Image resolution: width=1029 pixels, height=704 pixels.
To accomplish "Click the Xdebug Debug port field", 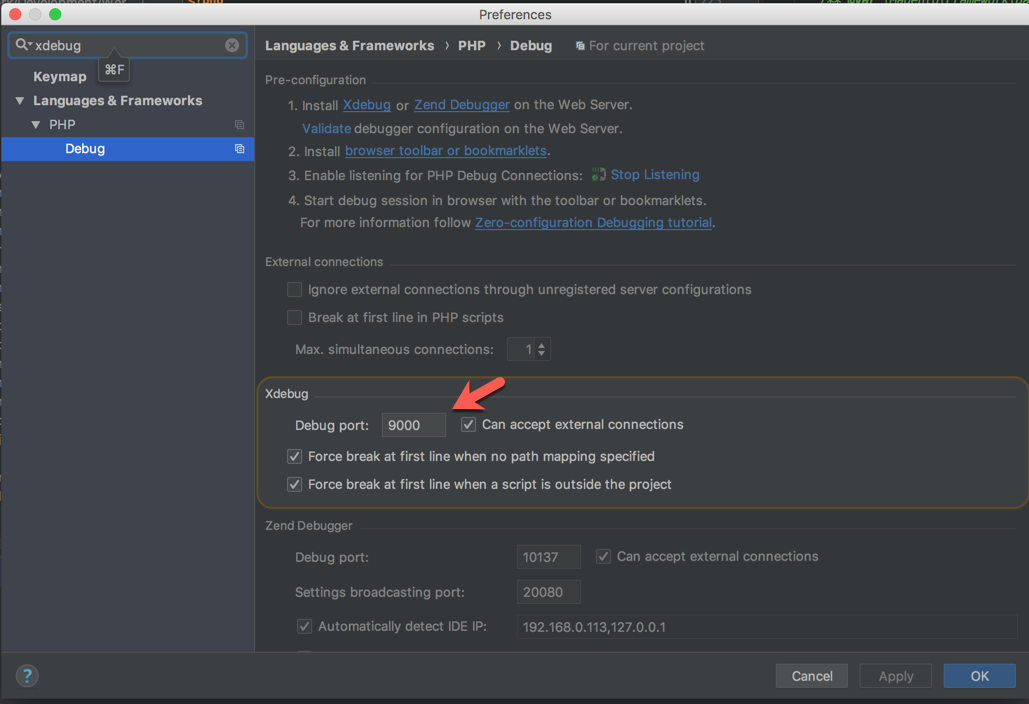I will click(x=414, y=425).
